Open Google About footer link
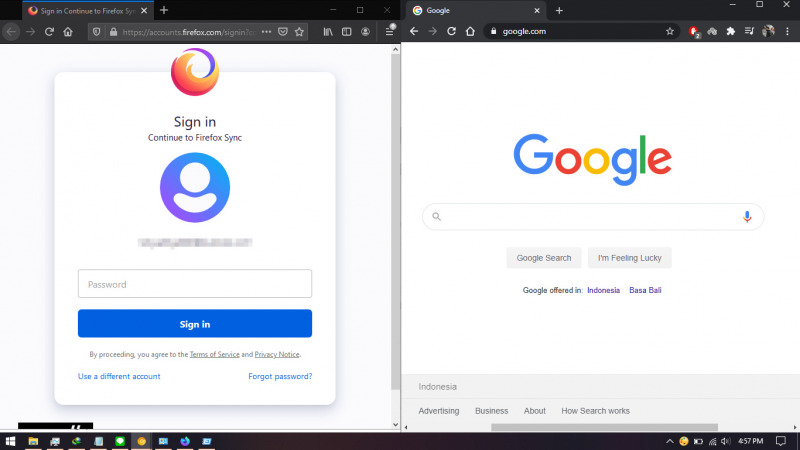Screen dimensions: 800x450 point(535,411)
